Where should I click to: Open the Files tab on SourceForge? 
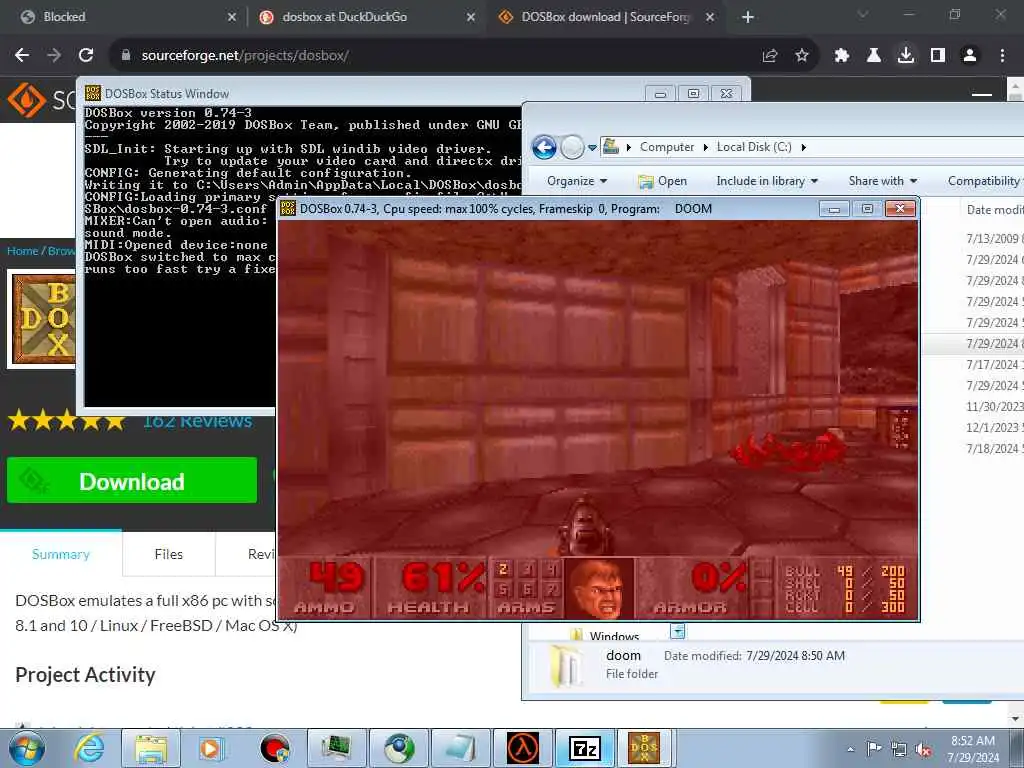click(168, 554)
